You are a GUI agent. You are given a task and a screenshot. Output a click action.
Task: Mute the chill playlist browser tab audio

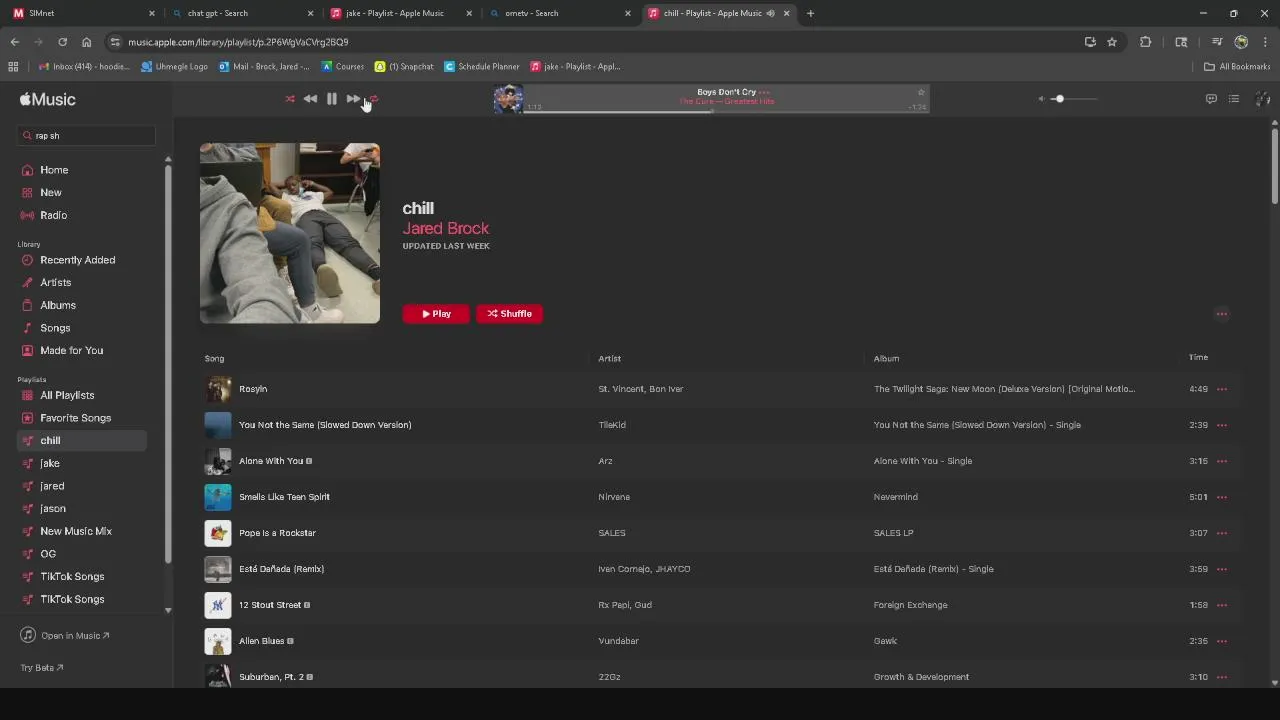click(x=770, y=13)
